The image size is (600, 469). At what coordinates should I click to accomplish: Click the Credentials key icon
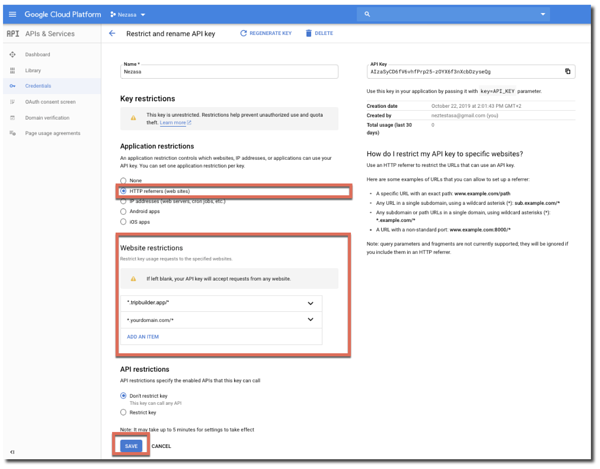12,86
